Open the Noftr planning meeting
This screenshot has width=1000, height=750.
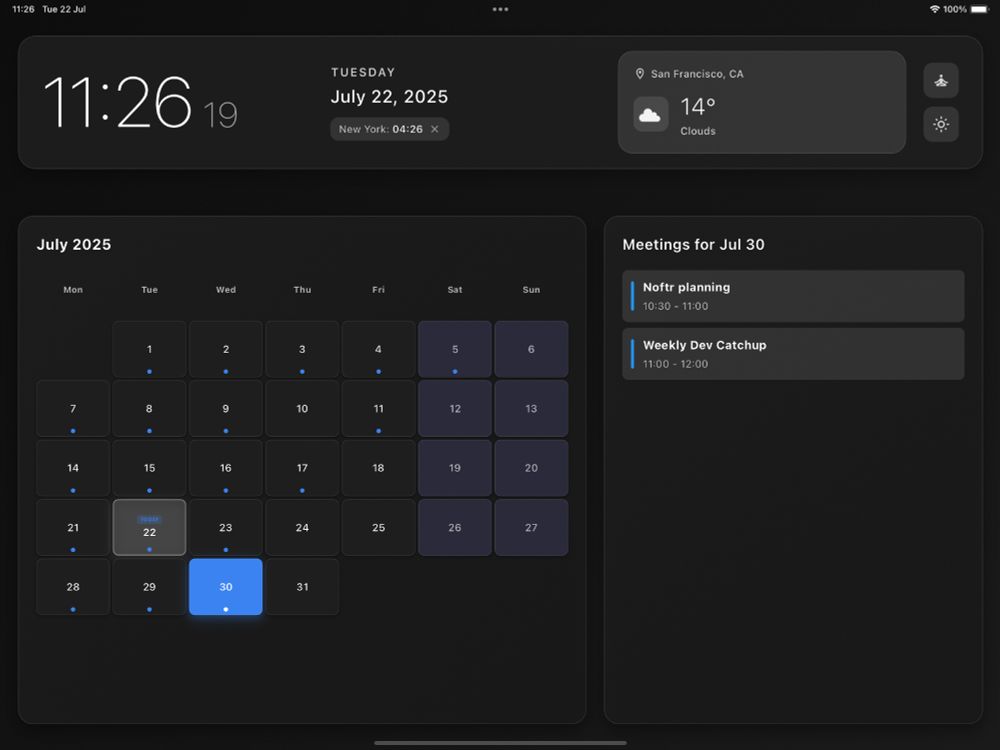coord(793,296)
